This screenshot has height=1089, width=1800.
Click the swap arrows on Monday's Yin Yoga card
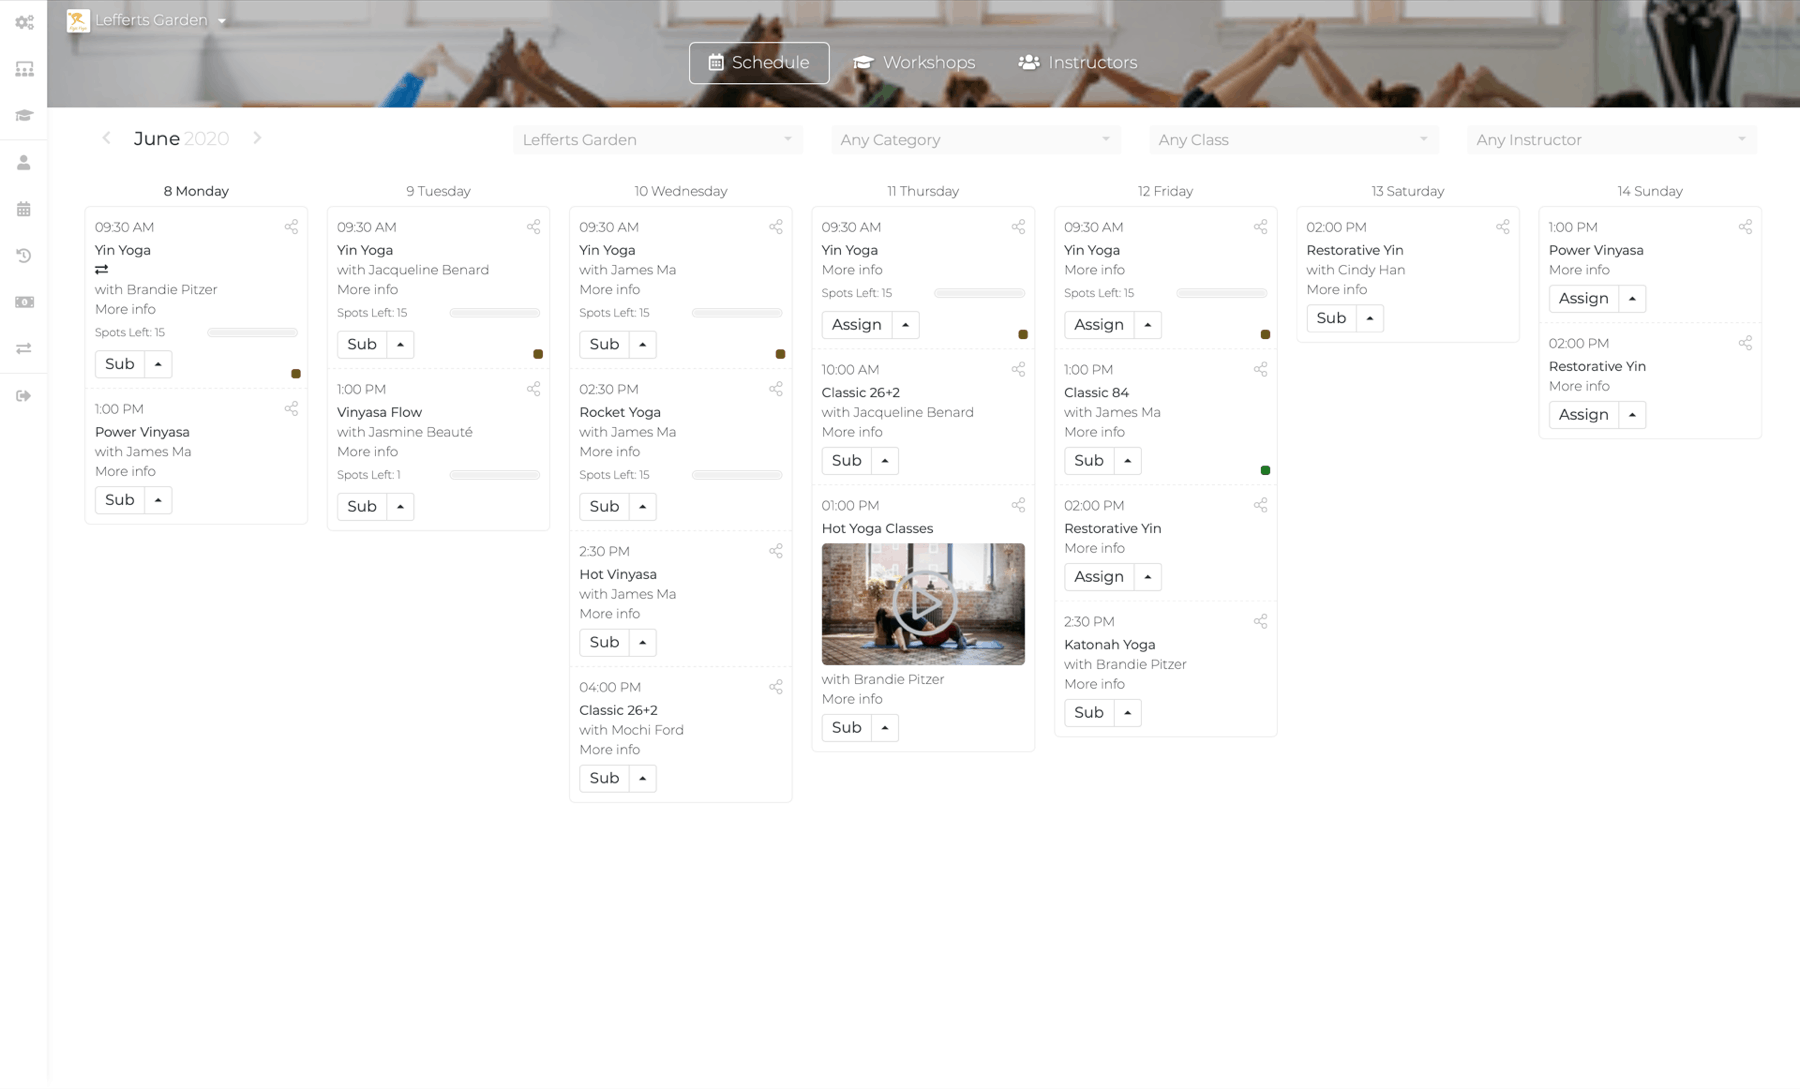click(101, 269)
